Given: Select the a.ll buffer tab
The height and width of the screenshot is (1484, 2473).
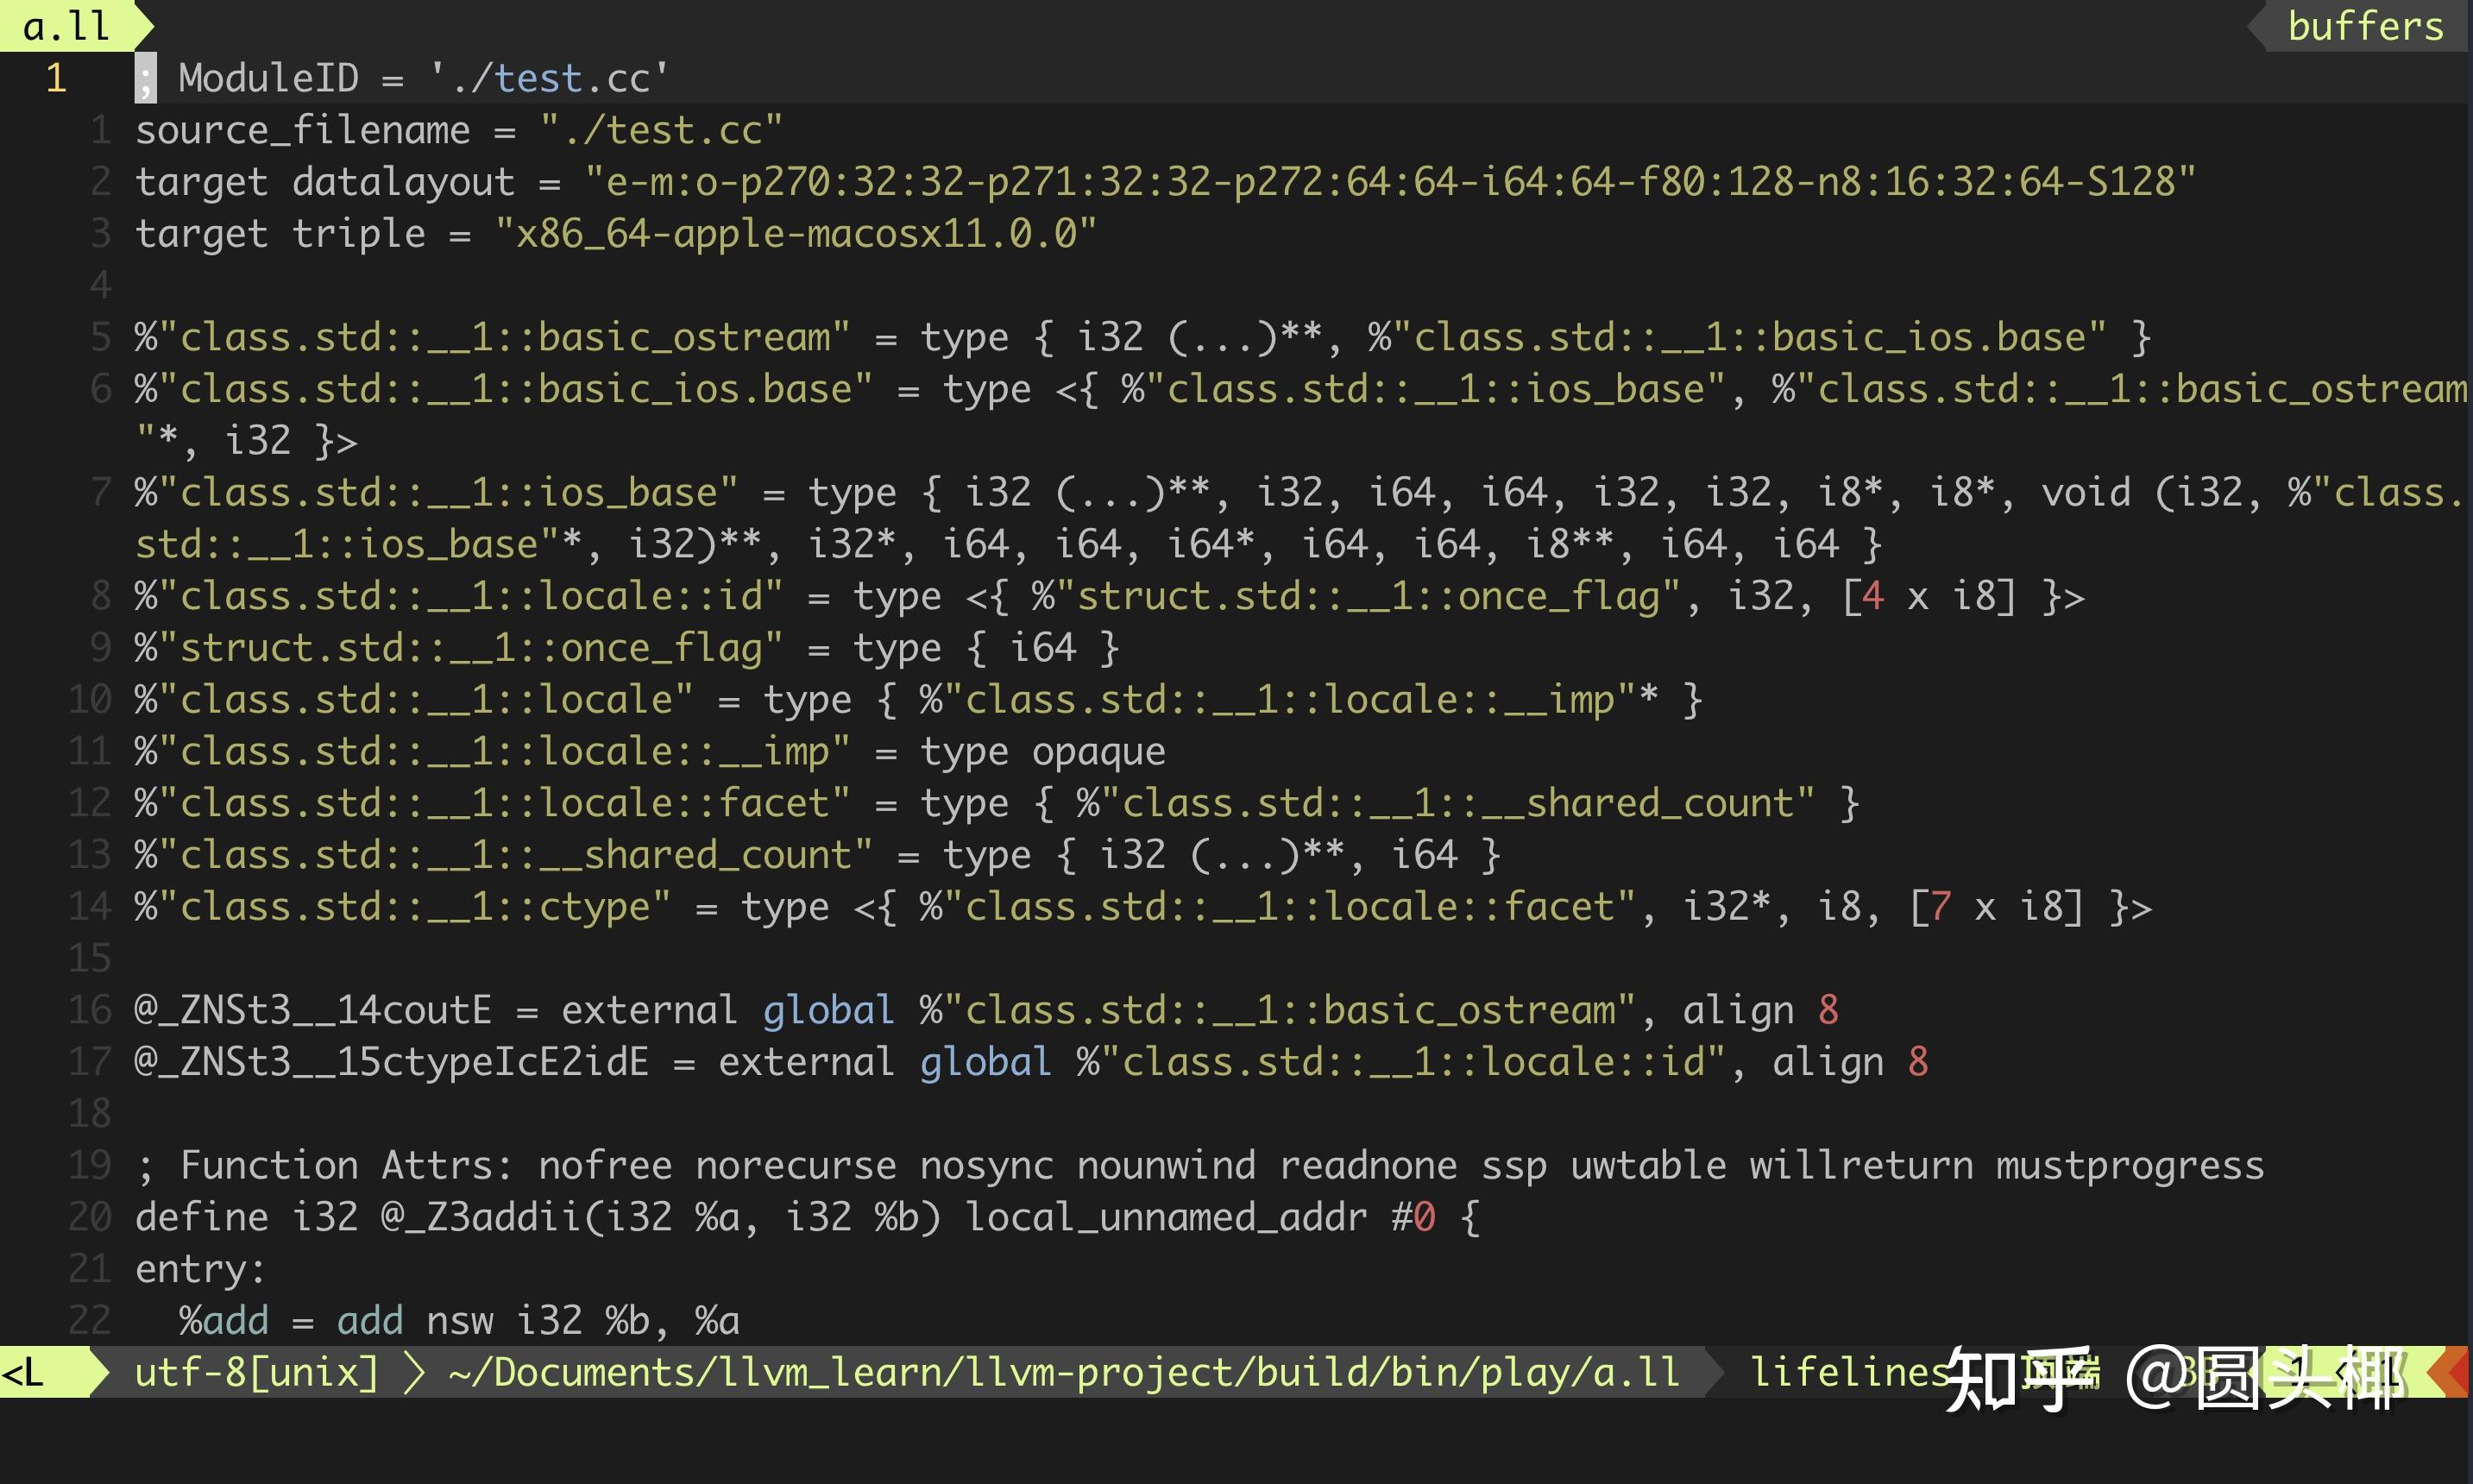Looking at the screenshot, I should click(x=66, y=26).
